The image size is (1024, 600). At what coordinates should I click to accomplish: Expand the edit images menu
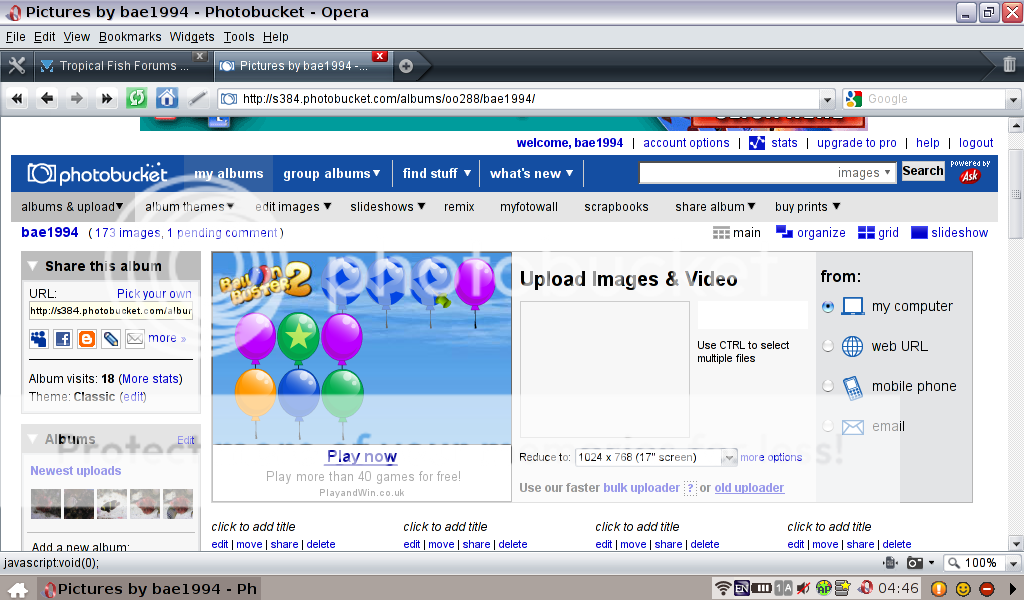tap(293, 207)
